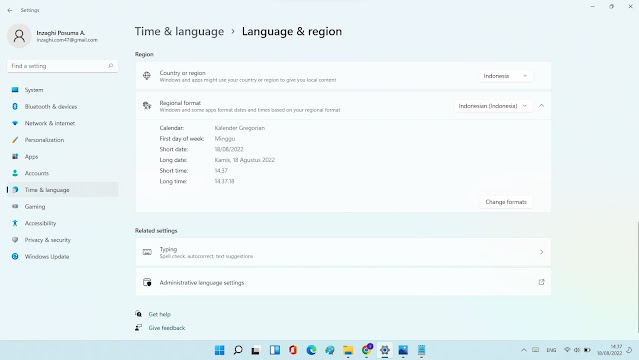Launch Microsoft Edge from the taskbar
Screen dimensions: 639x360
point(311,350)
